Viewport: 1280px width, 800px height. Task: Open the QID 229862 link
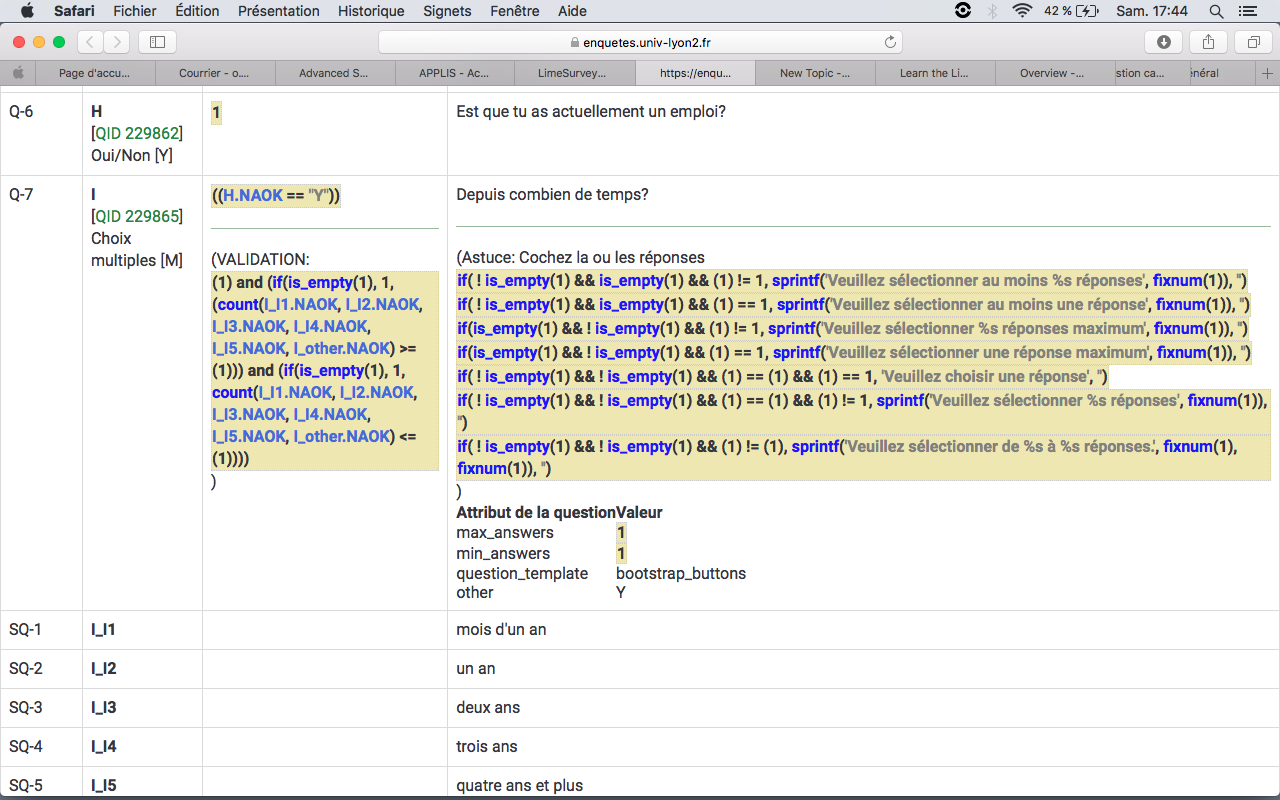pyautogui.click(x=138, y=133)
